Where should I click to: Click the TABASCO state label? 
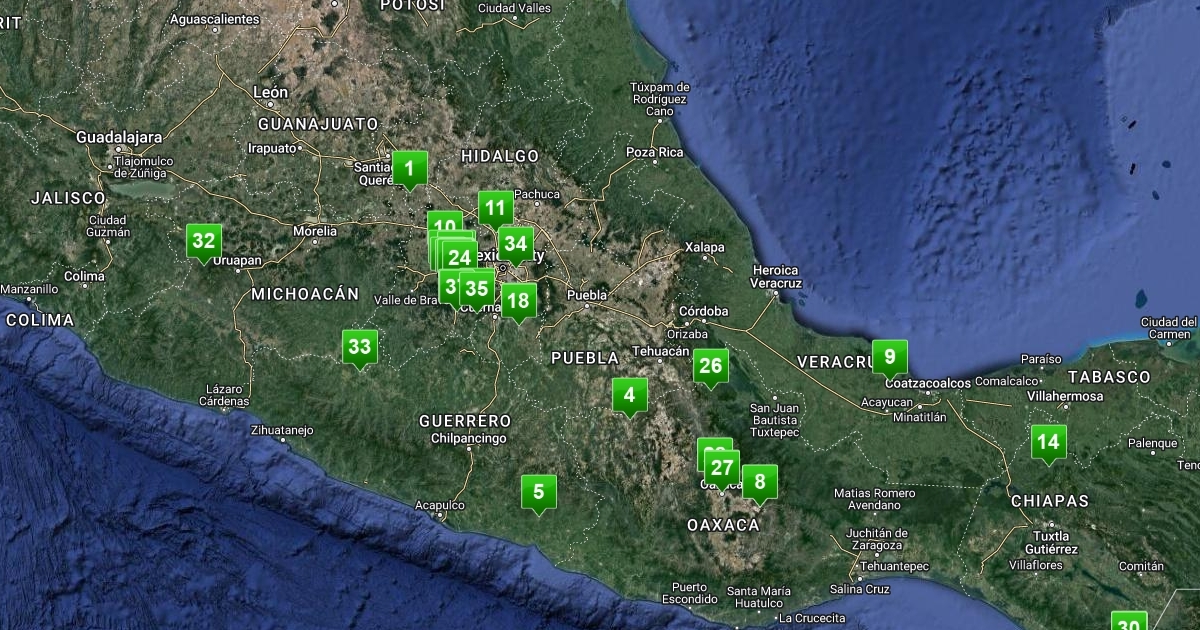coord(1109,377)
